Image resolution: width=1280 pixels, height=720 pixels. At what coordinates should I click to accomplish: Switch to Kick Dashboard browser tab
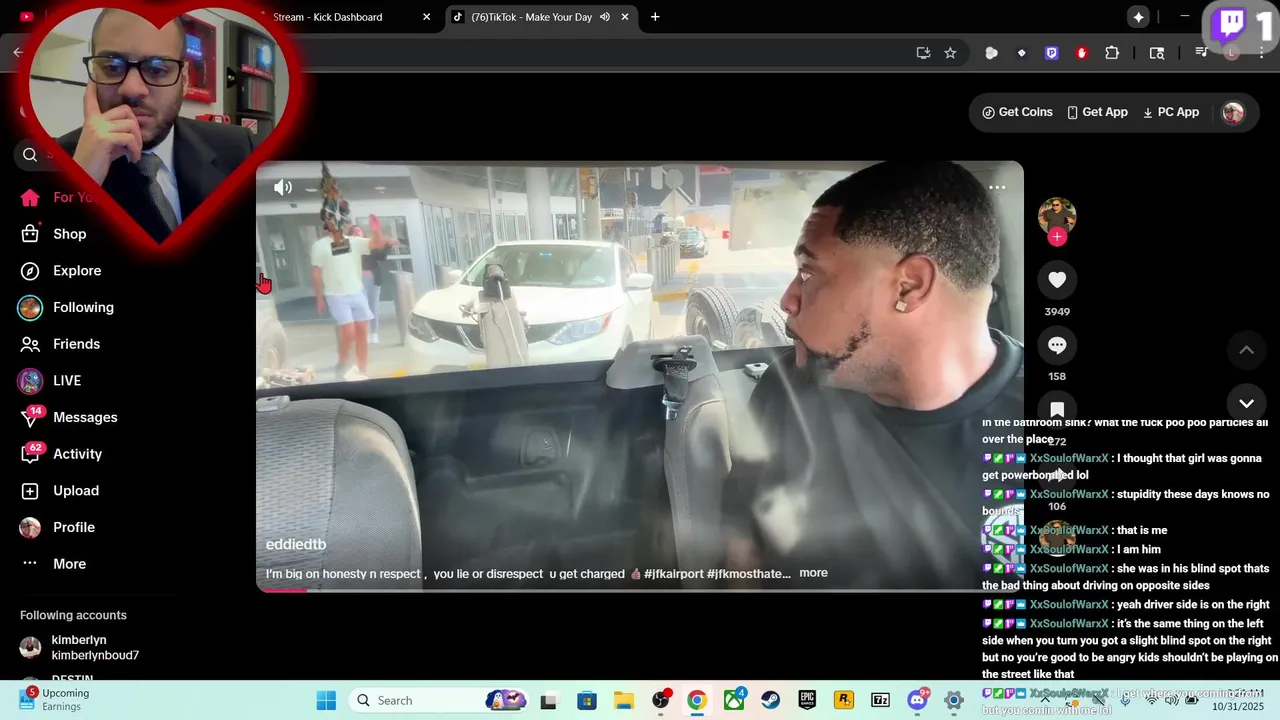pyautogui.click(x=328, y=17)
